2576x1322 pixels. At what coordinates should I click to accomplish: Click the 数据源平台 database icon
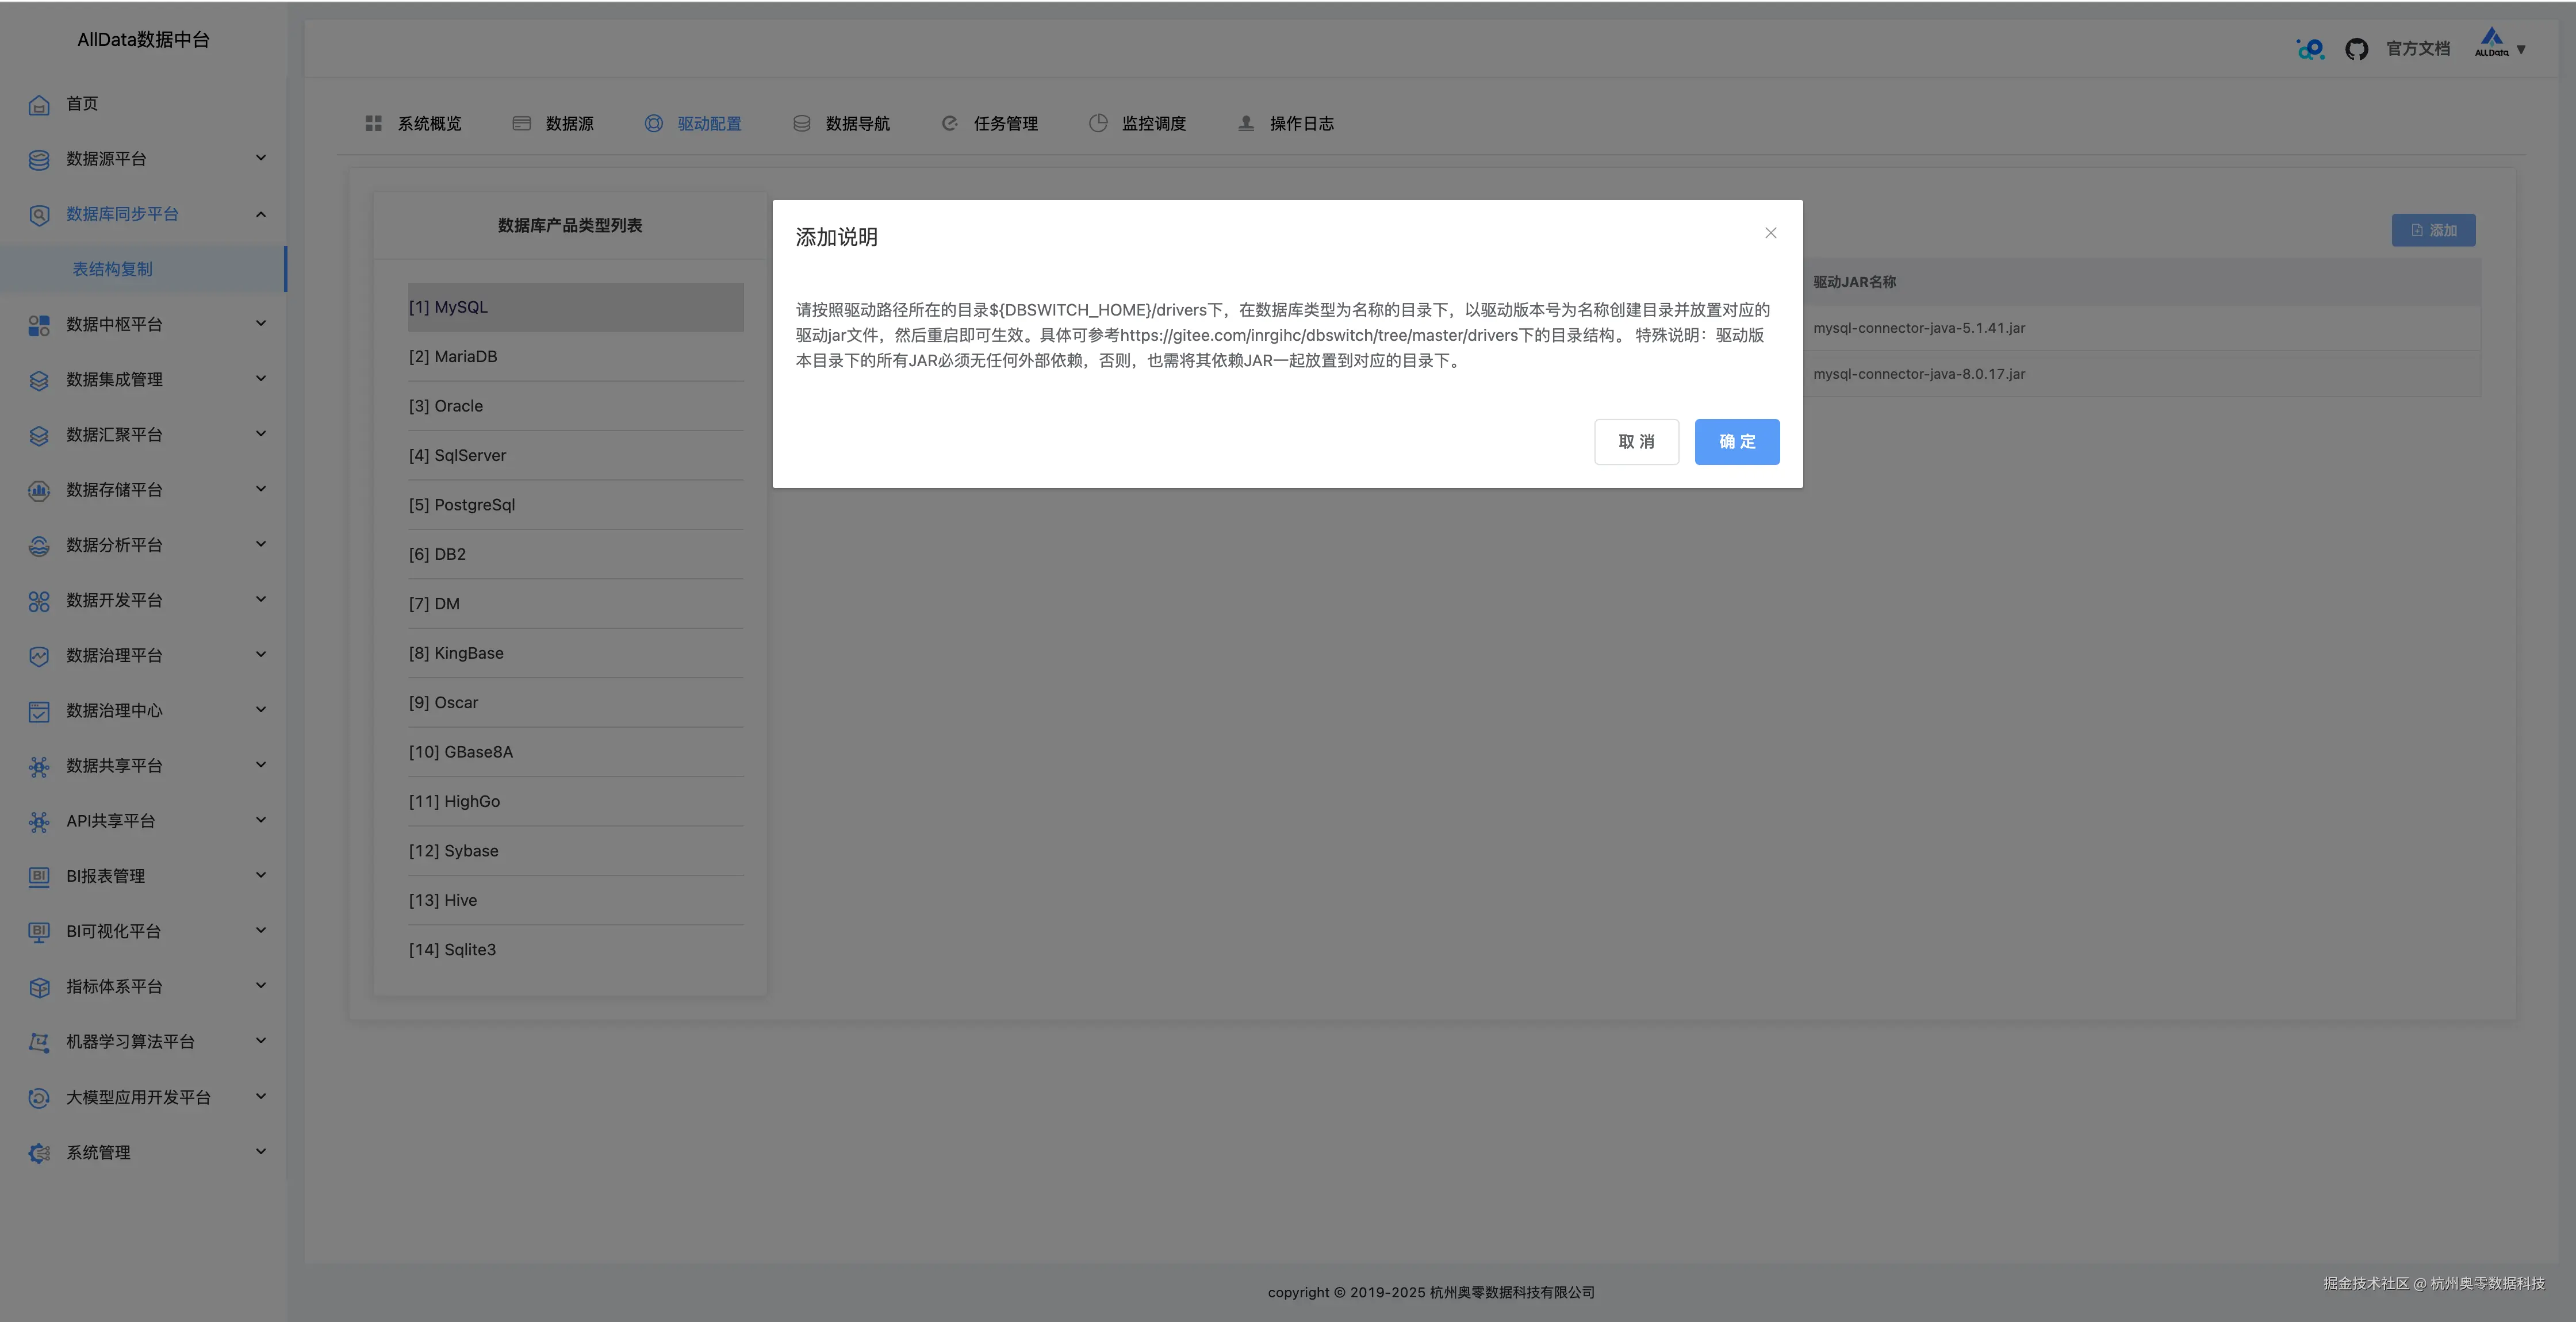[39, 160]
